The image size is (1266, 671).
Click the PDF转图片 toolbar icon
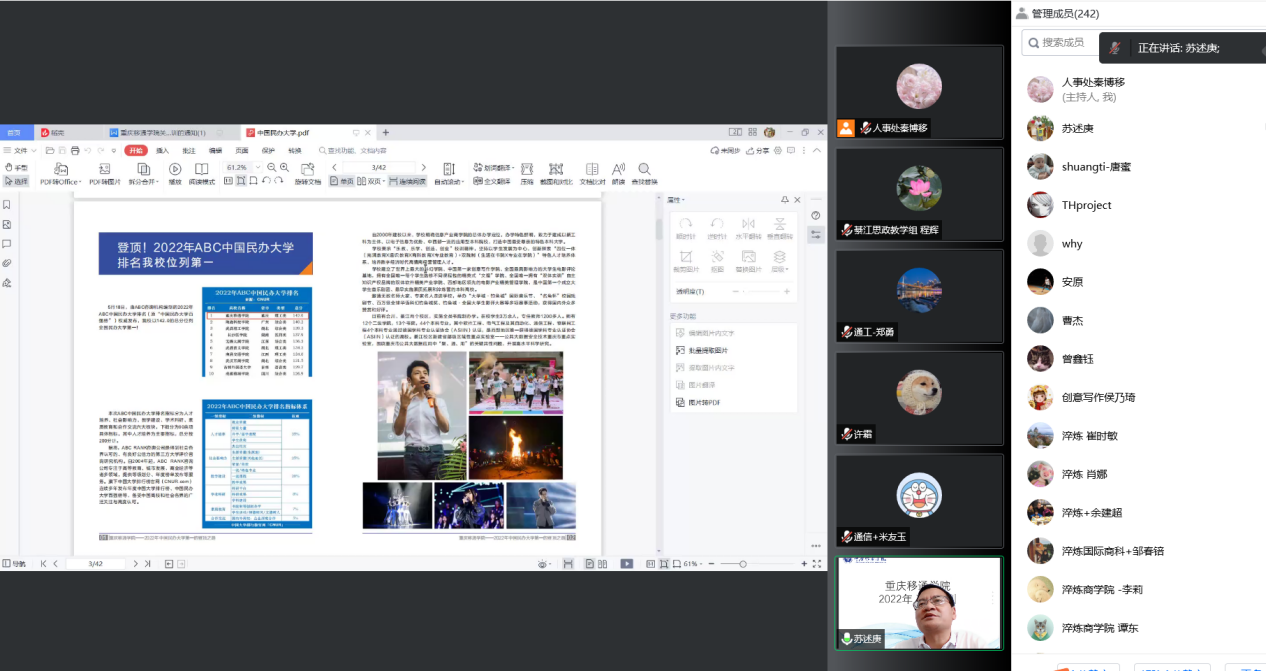click(x=105, y=174)
